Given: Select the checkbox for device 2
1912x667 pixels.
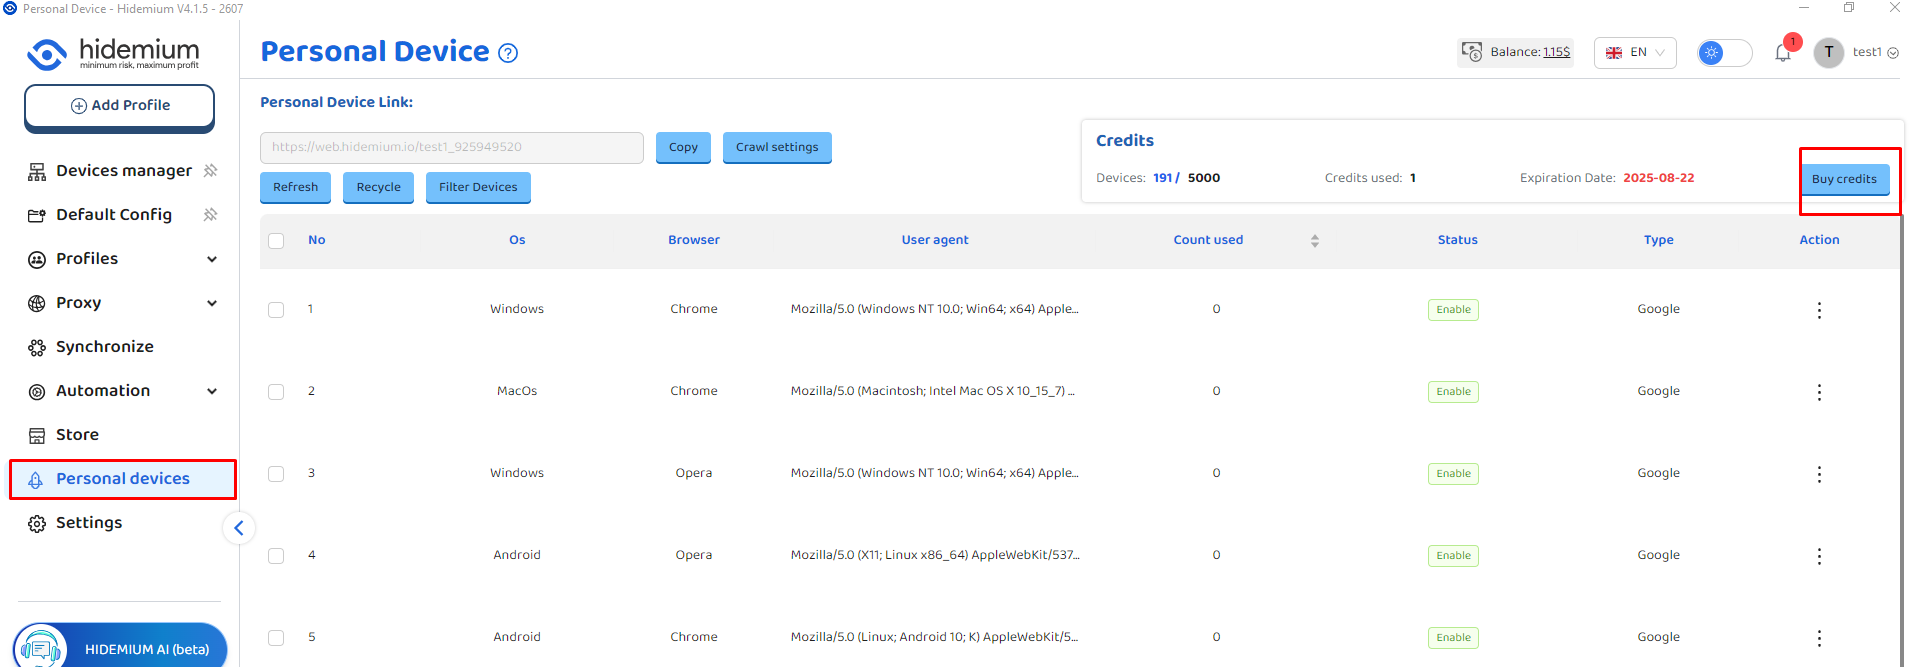Looking at the screenshot, I should pos(276,392).
